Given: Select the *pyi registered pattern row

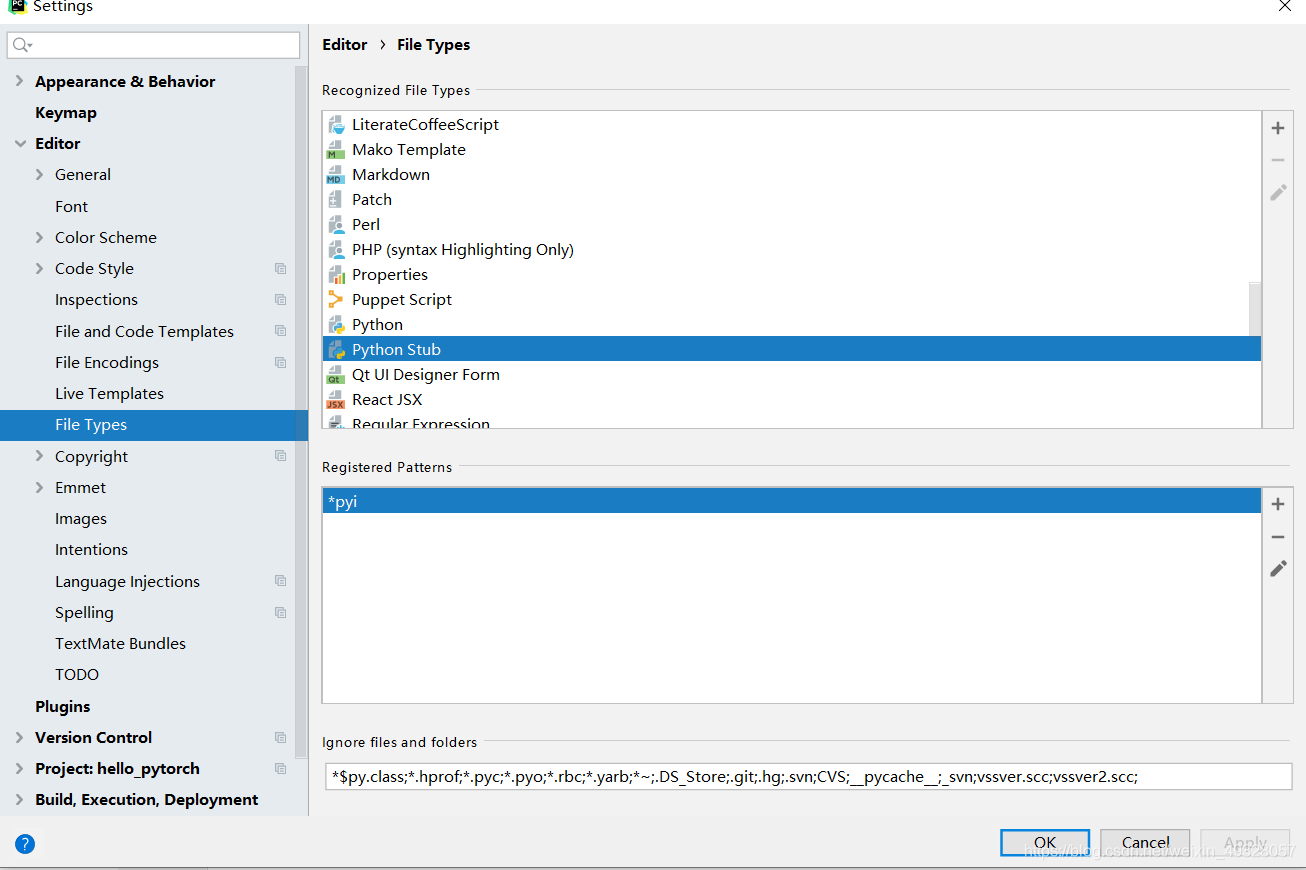Looking at the screenshot, I should tap(792, 501).
